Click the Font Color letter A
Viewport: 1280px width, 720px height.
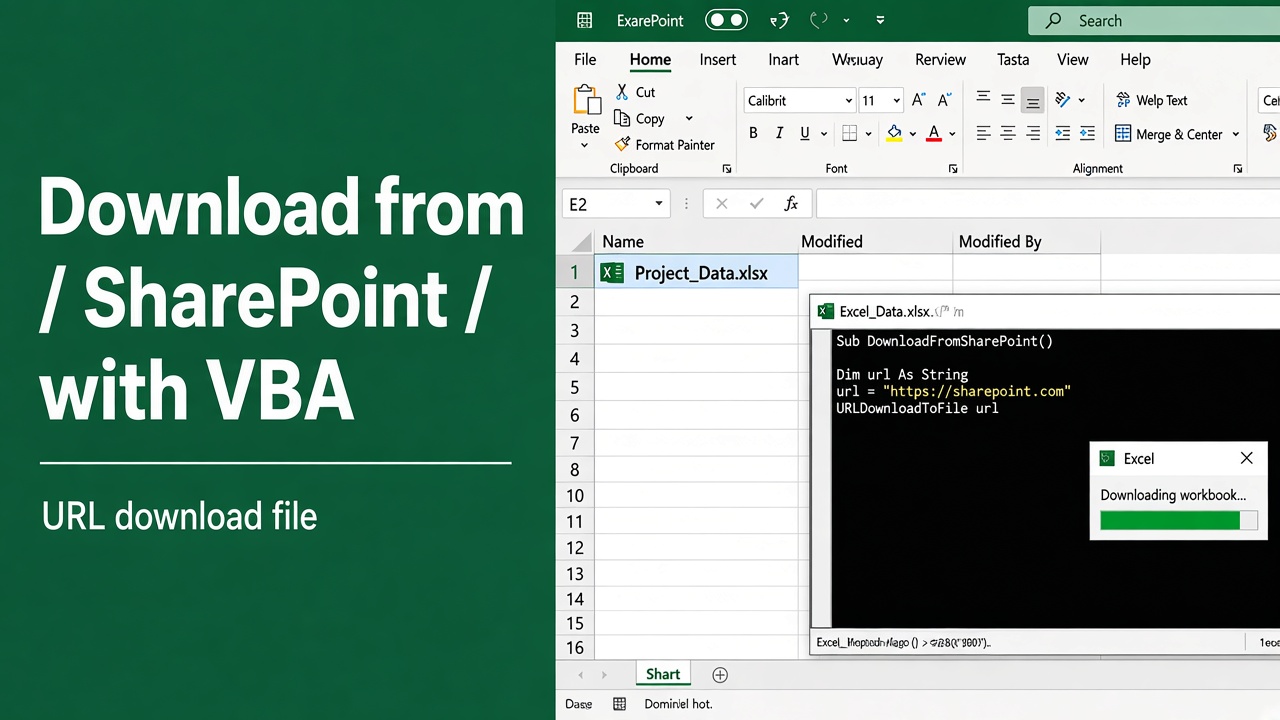point(934,133)
